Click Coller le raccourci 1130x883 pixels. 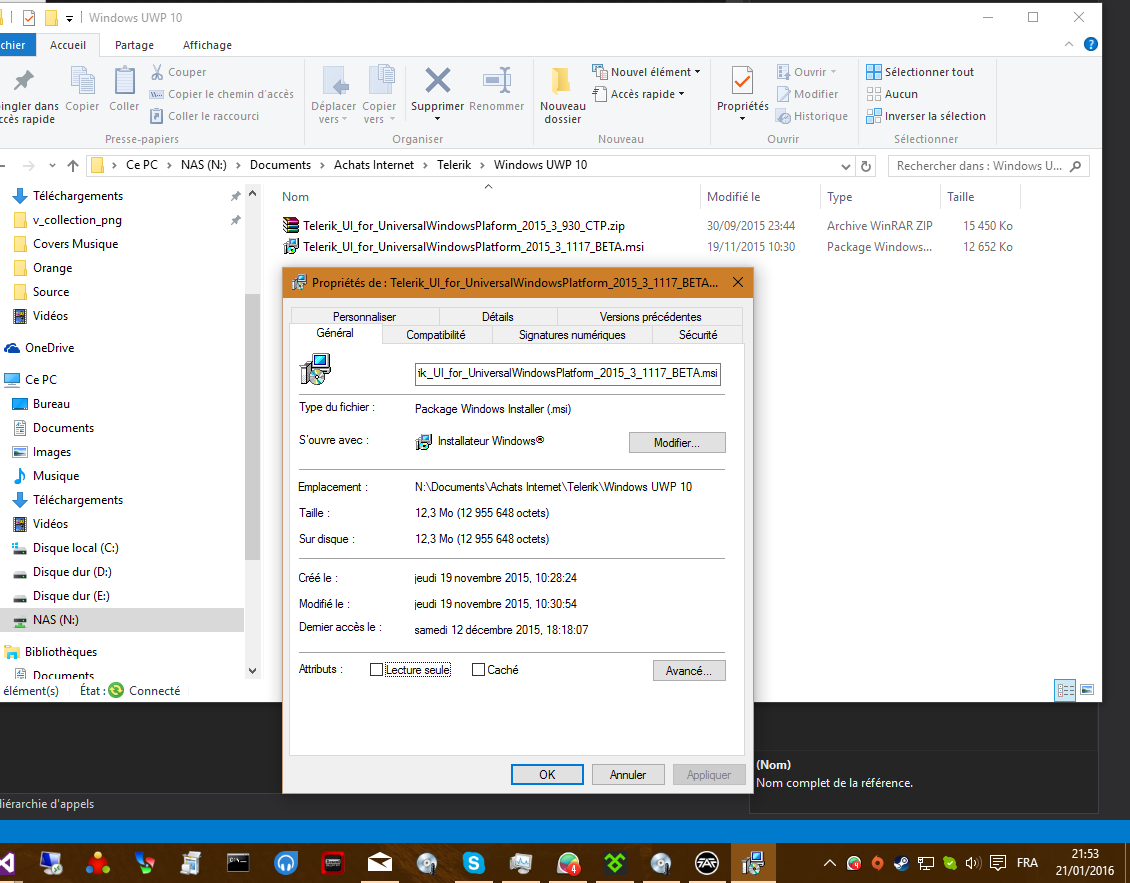(205, 116)
